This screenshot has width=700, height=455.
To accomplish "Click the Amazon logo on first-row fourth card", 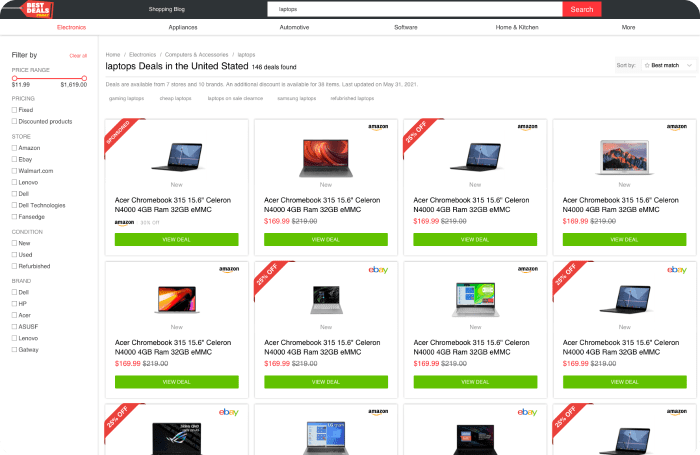I will pyautogui.click(x=677, y=127).
